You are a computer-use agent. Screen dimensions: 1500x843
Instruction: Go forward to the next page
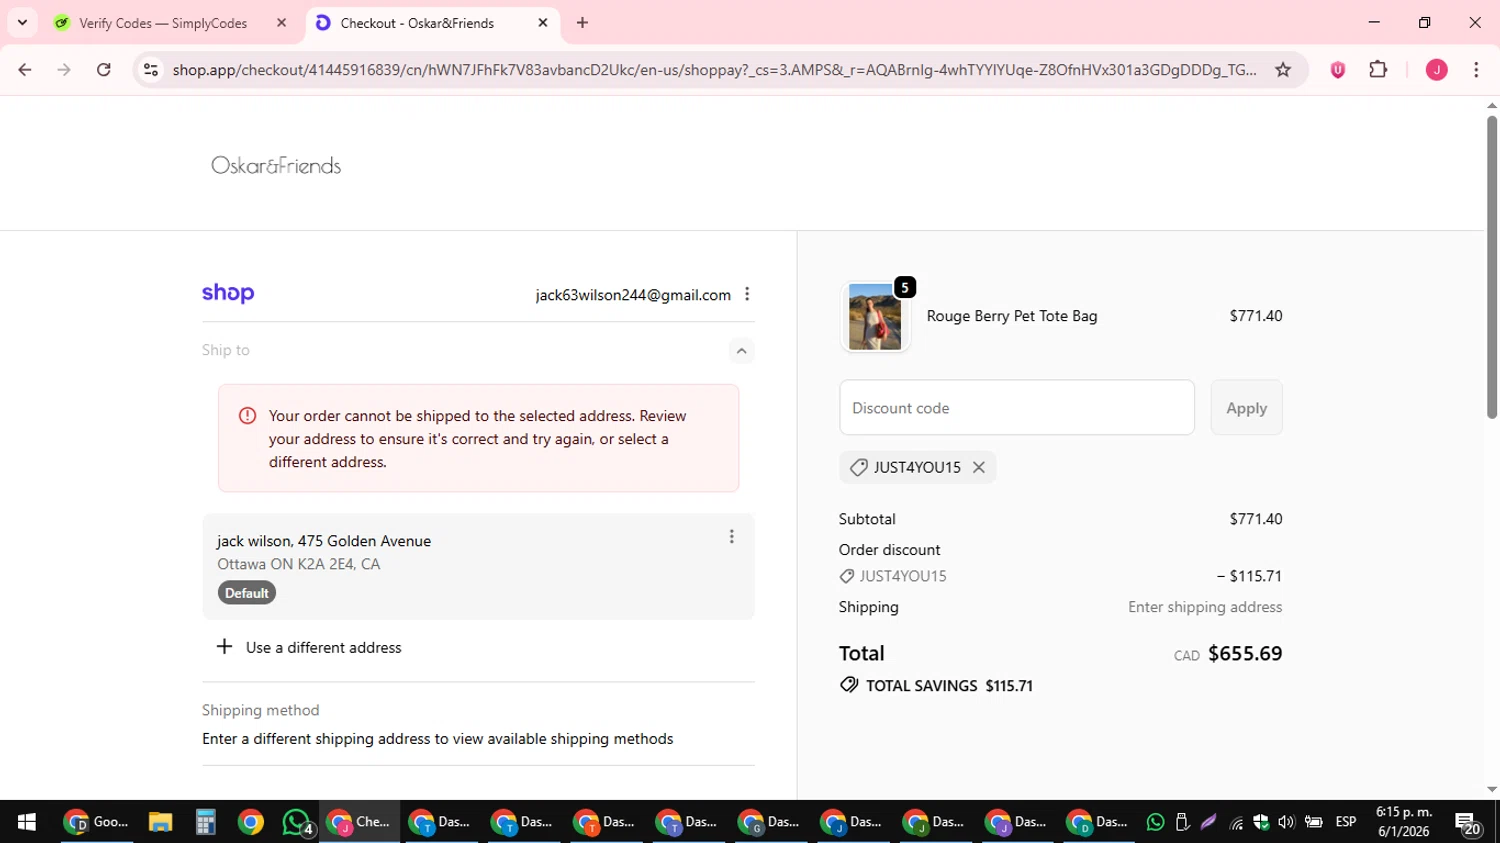click(64, 69)
